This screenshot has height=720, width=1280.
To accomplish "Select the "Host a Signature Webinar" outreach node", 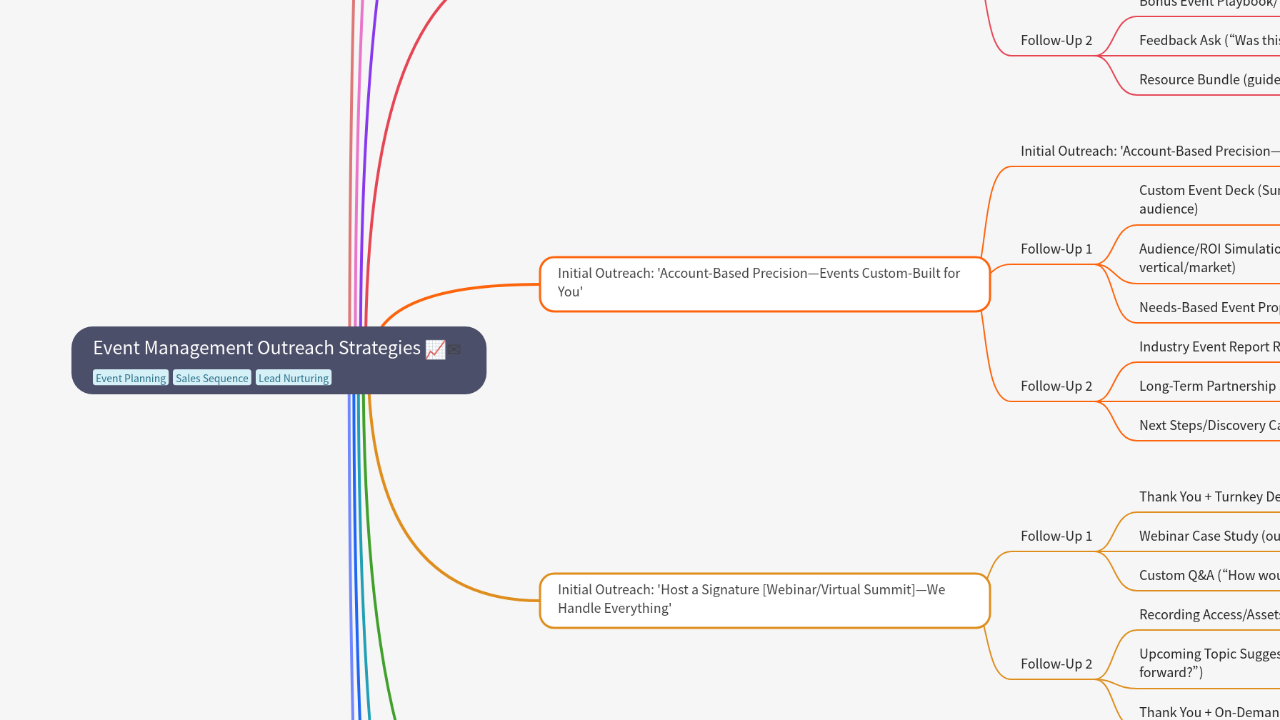I will (764, 599).
